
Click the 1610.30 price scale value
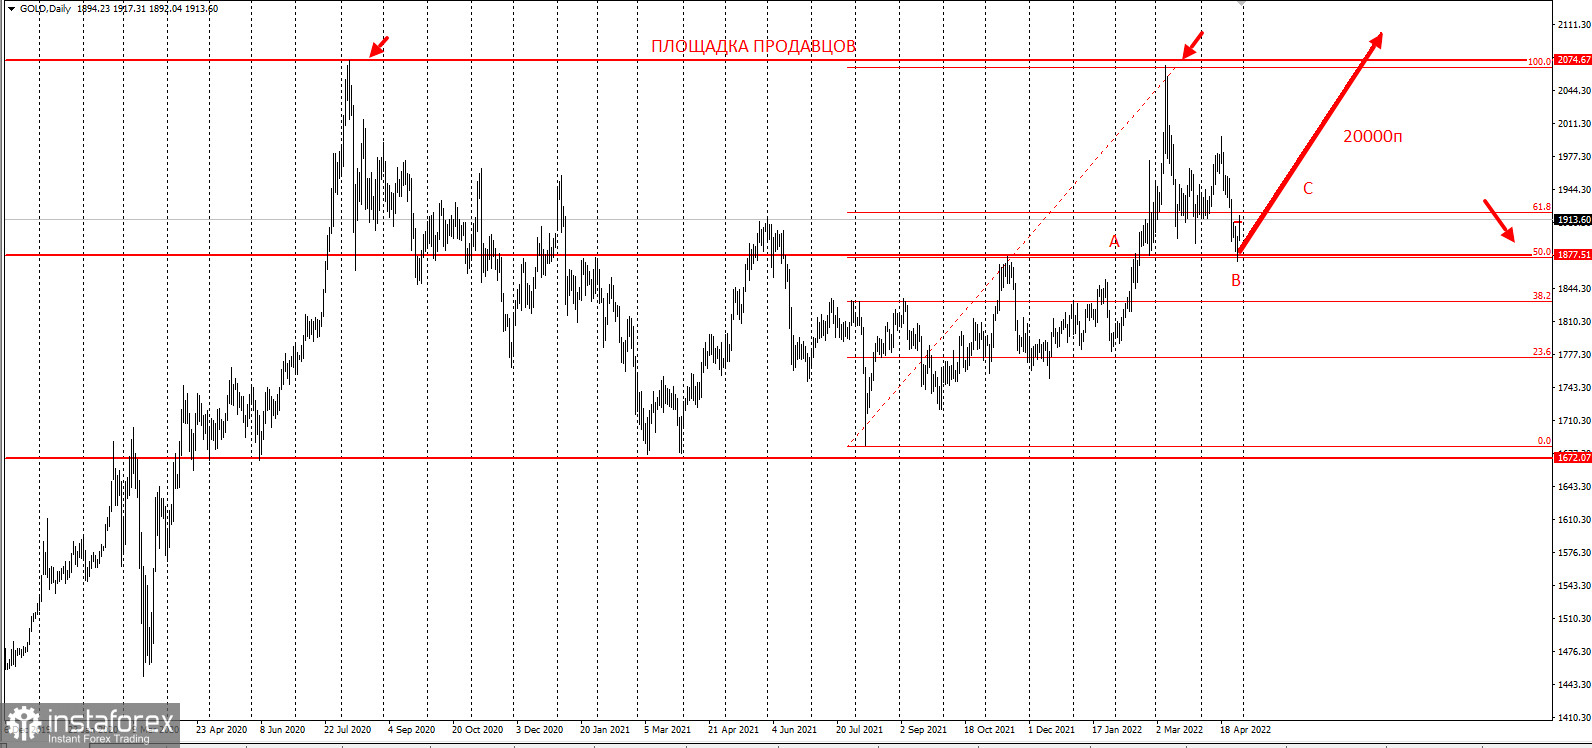point(1574,520)
